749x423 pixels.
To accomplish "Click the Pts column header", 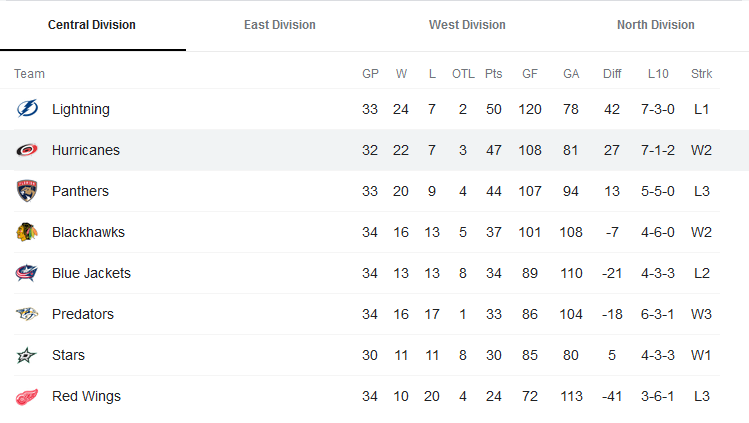I will (493, 74).
